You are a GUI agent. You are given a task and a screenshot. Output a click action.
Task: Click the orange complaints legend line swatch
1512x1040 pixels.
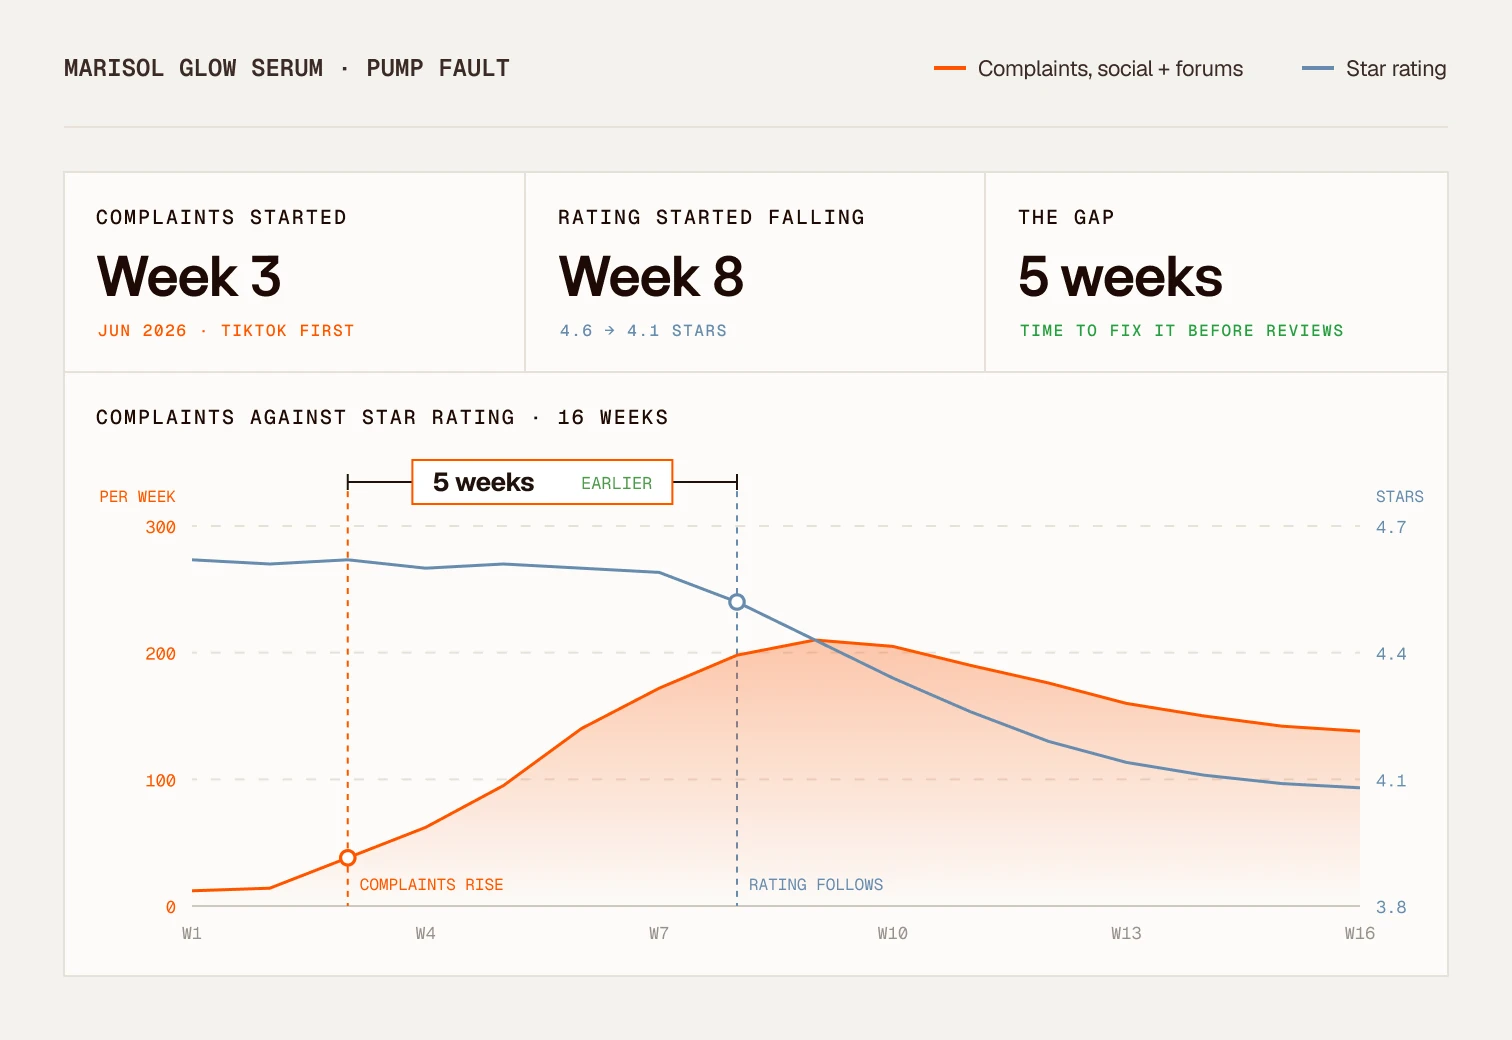pos(949,68)
